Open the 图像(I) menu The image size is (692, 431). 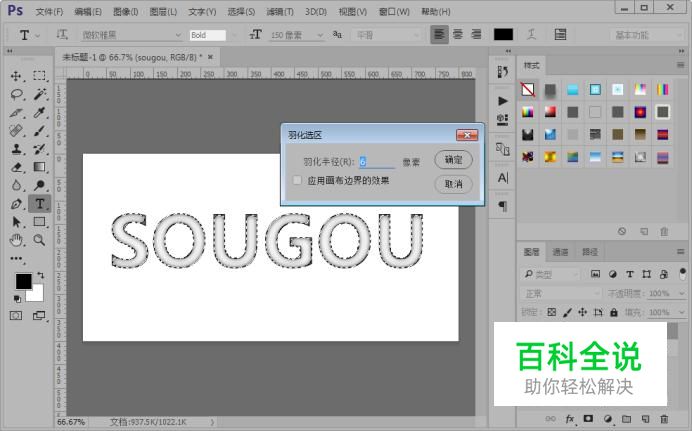125,12
